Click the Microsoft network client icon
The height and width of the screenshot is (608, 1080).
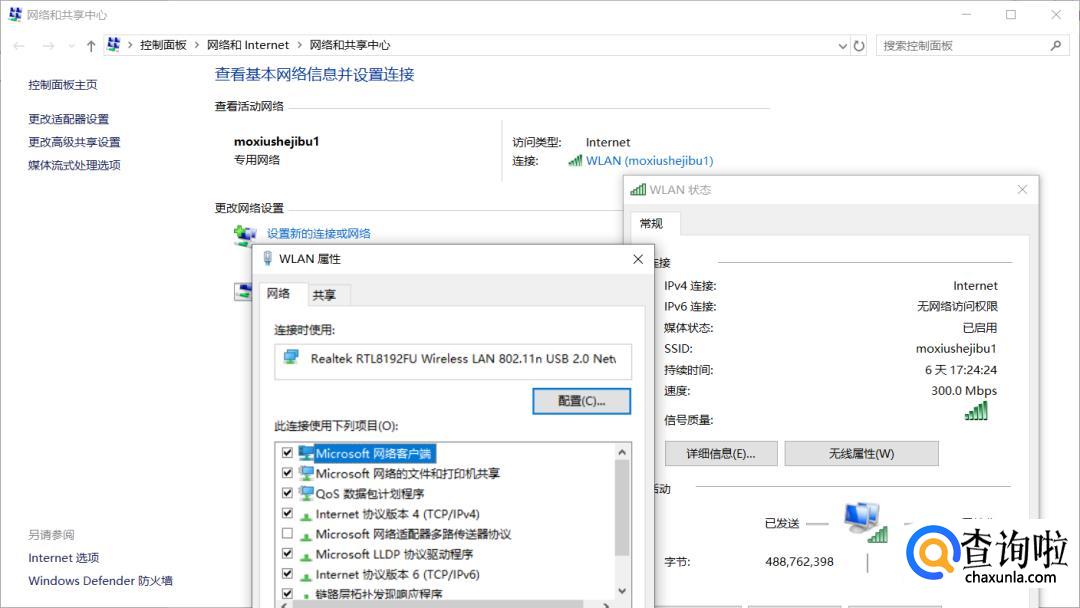(307, 453)
